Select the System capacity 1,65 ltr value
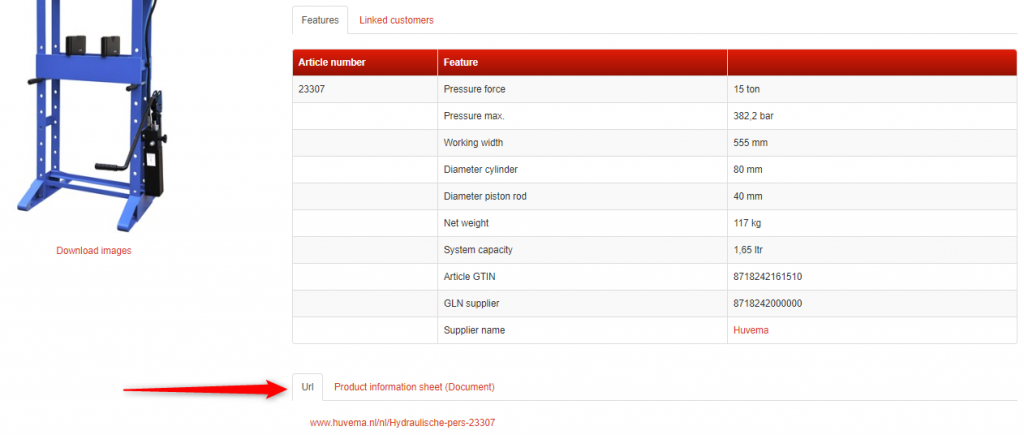The image size is (1024, 435). point(753,250)
